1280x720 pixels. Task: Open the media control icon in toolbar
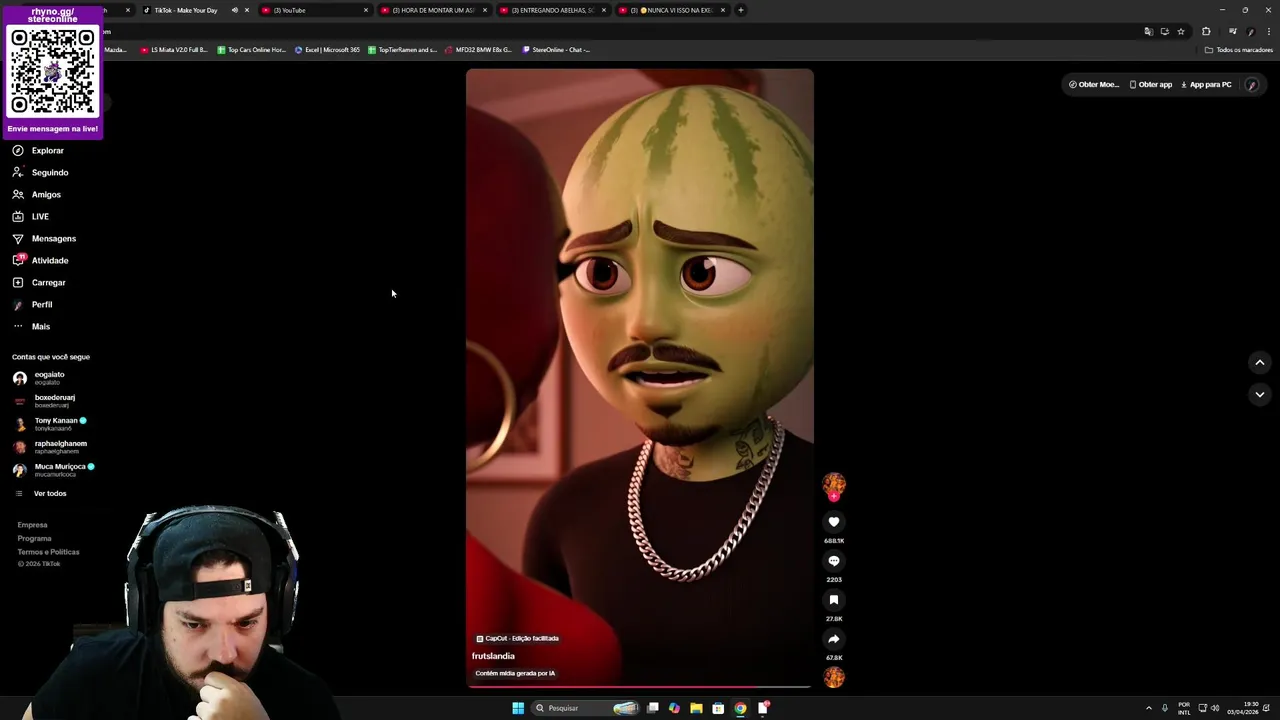[1233, 32]
